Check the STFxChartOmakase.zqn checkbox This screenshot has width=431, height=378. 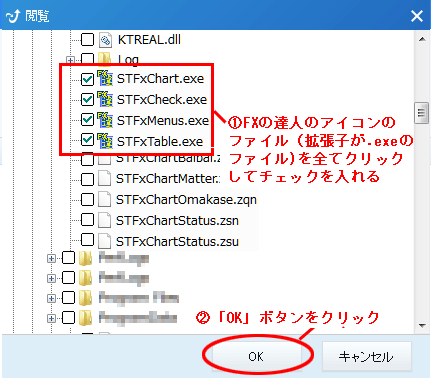[87, 199]
